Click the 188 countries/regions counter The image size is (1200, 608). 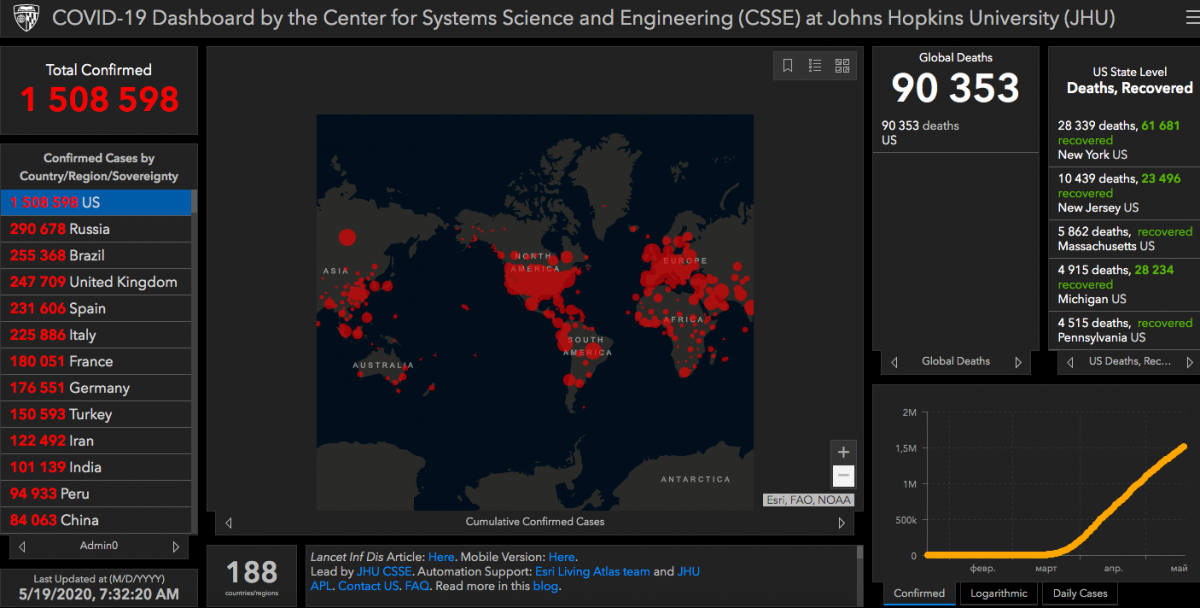[252, 573]
